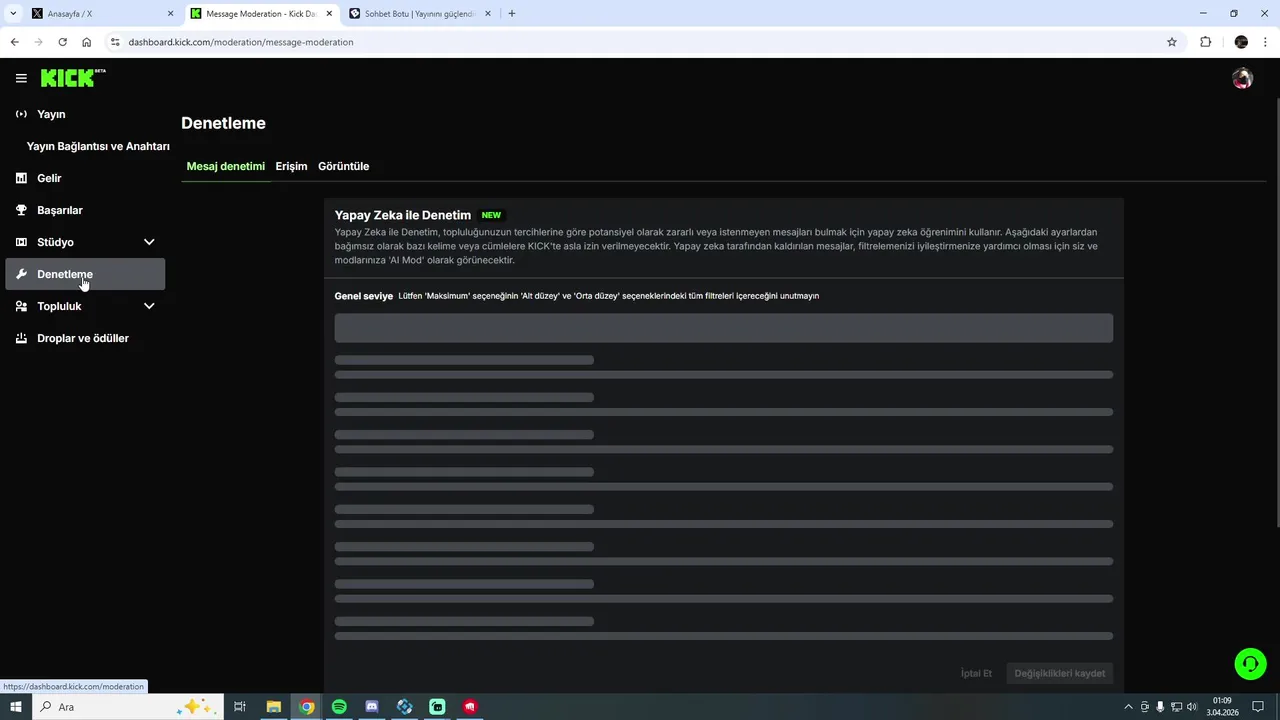Go back with the browser back arrow
Image resolution: width=1280 pixels, height=720 pixels.
tap(14, 42)
